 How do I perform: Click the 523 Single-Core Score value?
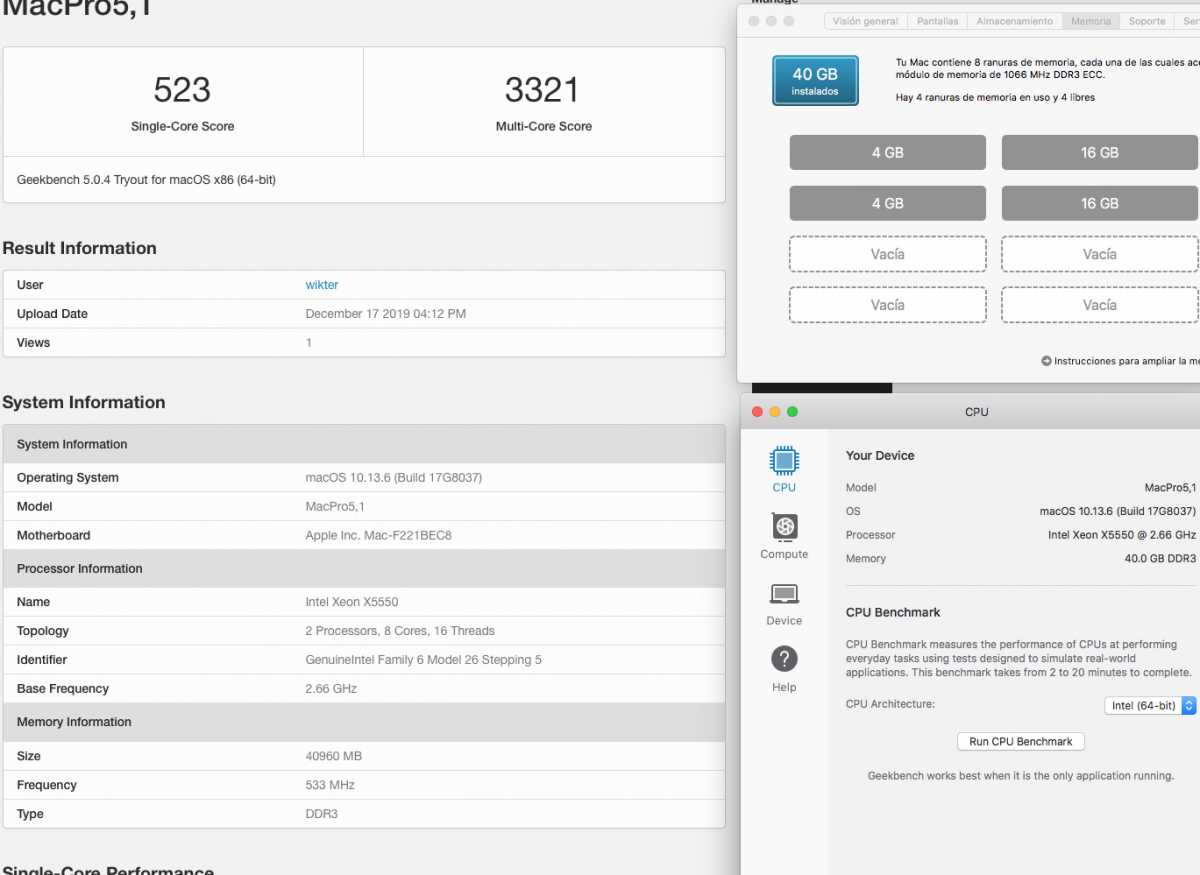pos(182,90)
